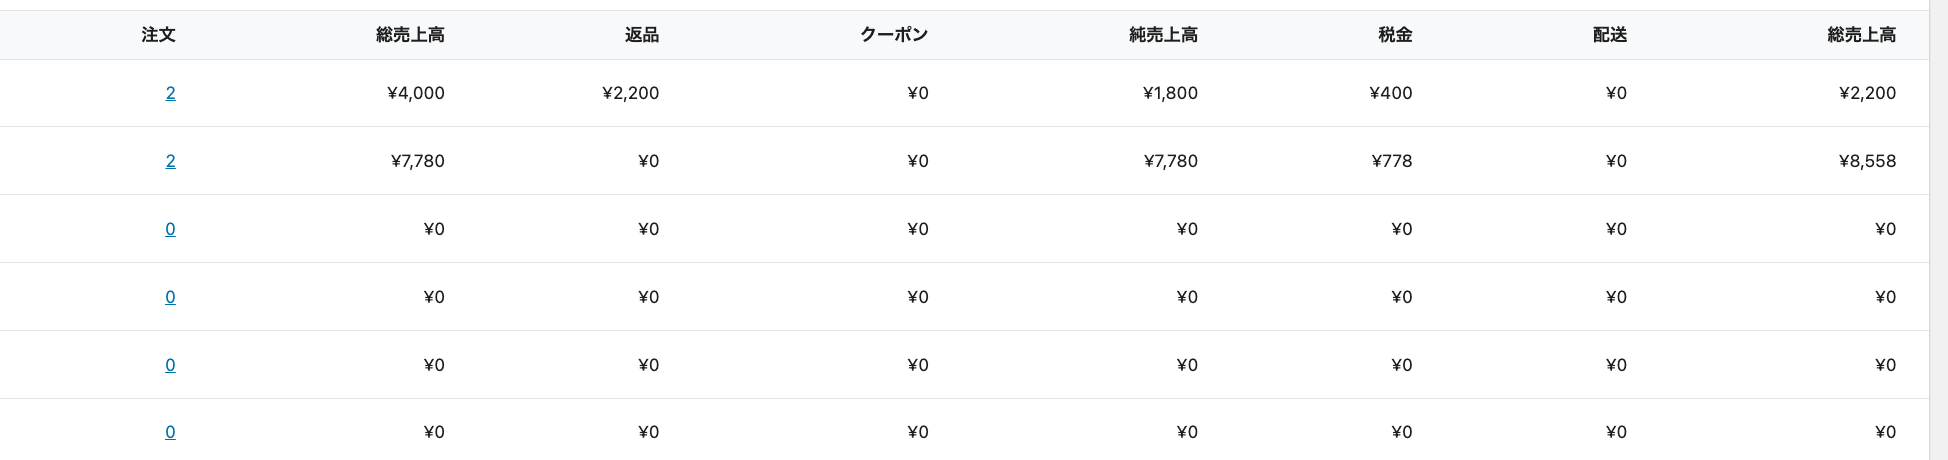
Task: Open 0 orders link below ¥7,780 row
Action: (170, 229)
